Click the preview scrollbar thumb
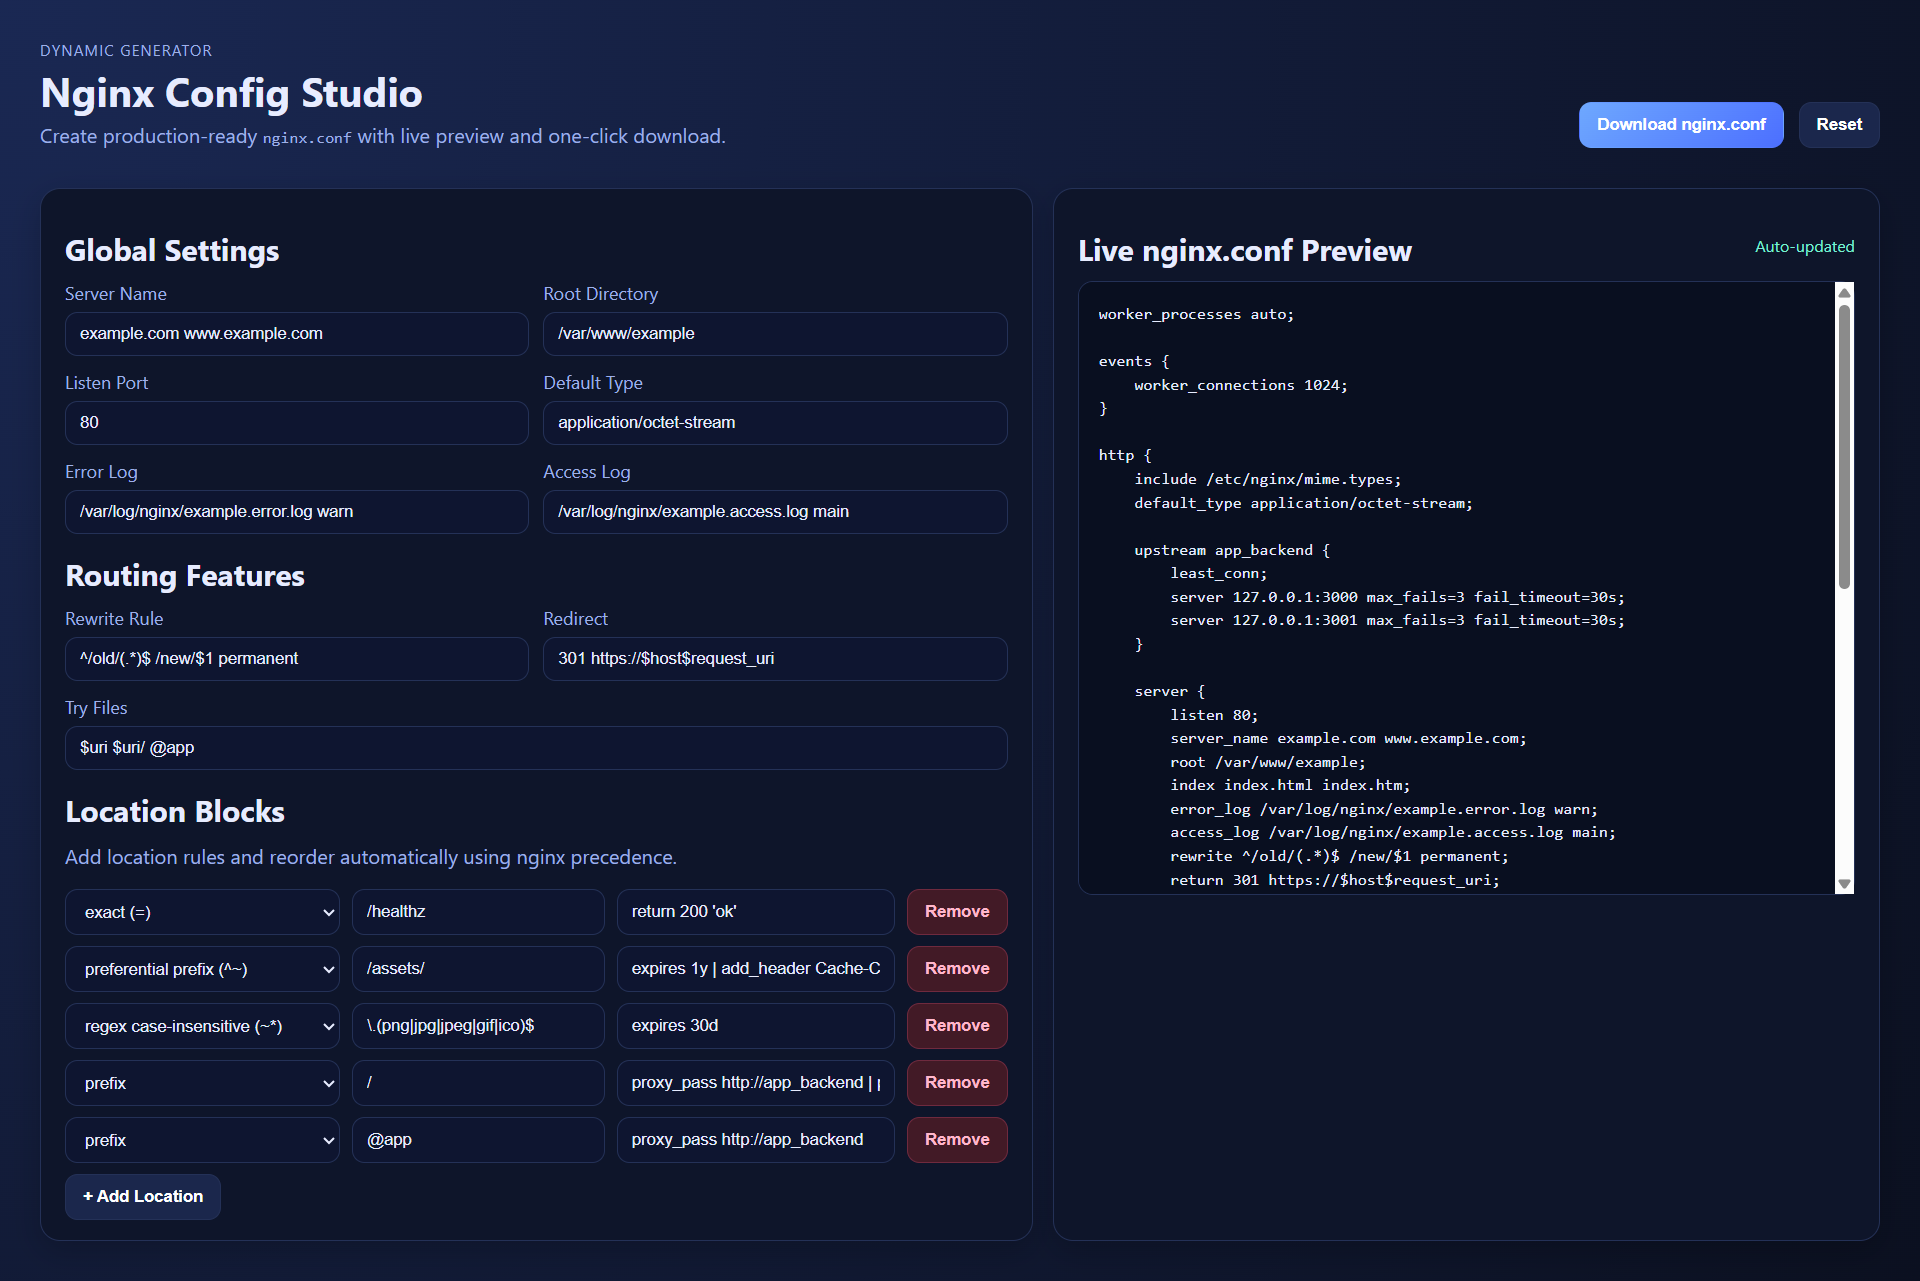 coord(1845,446)
